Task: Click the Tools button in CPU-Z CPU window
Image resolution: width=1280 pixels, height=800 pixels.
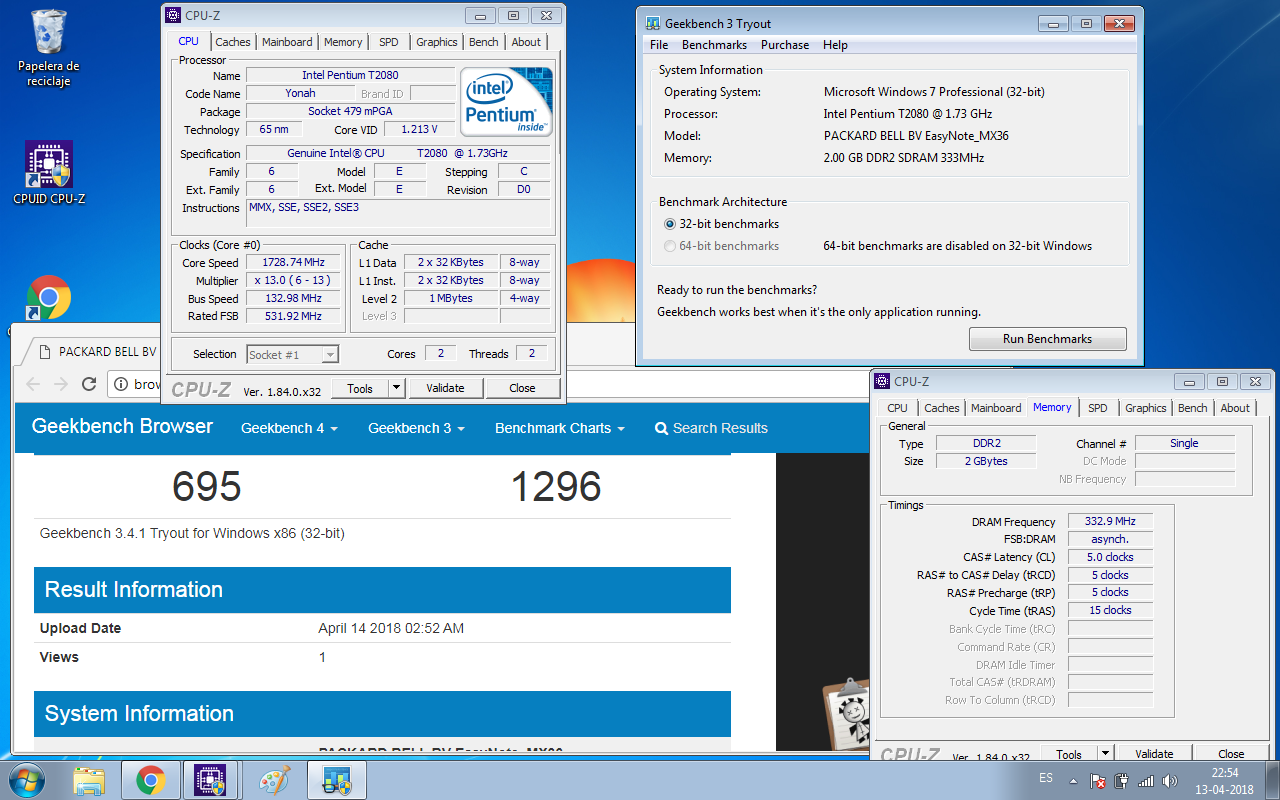Action: click(x=360, y=388)
